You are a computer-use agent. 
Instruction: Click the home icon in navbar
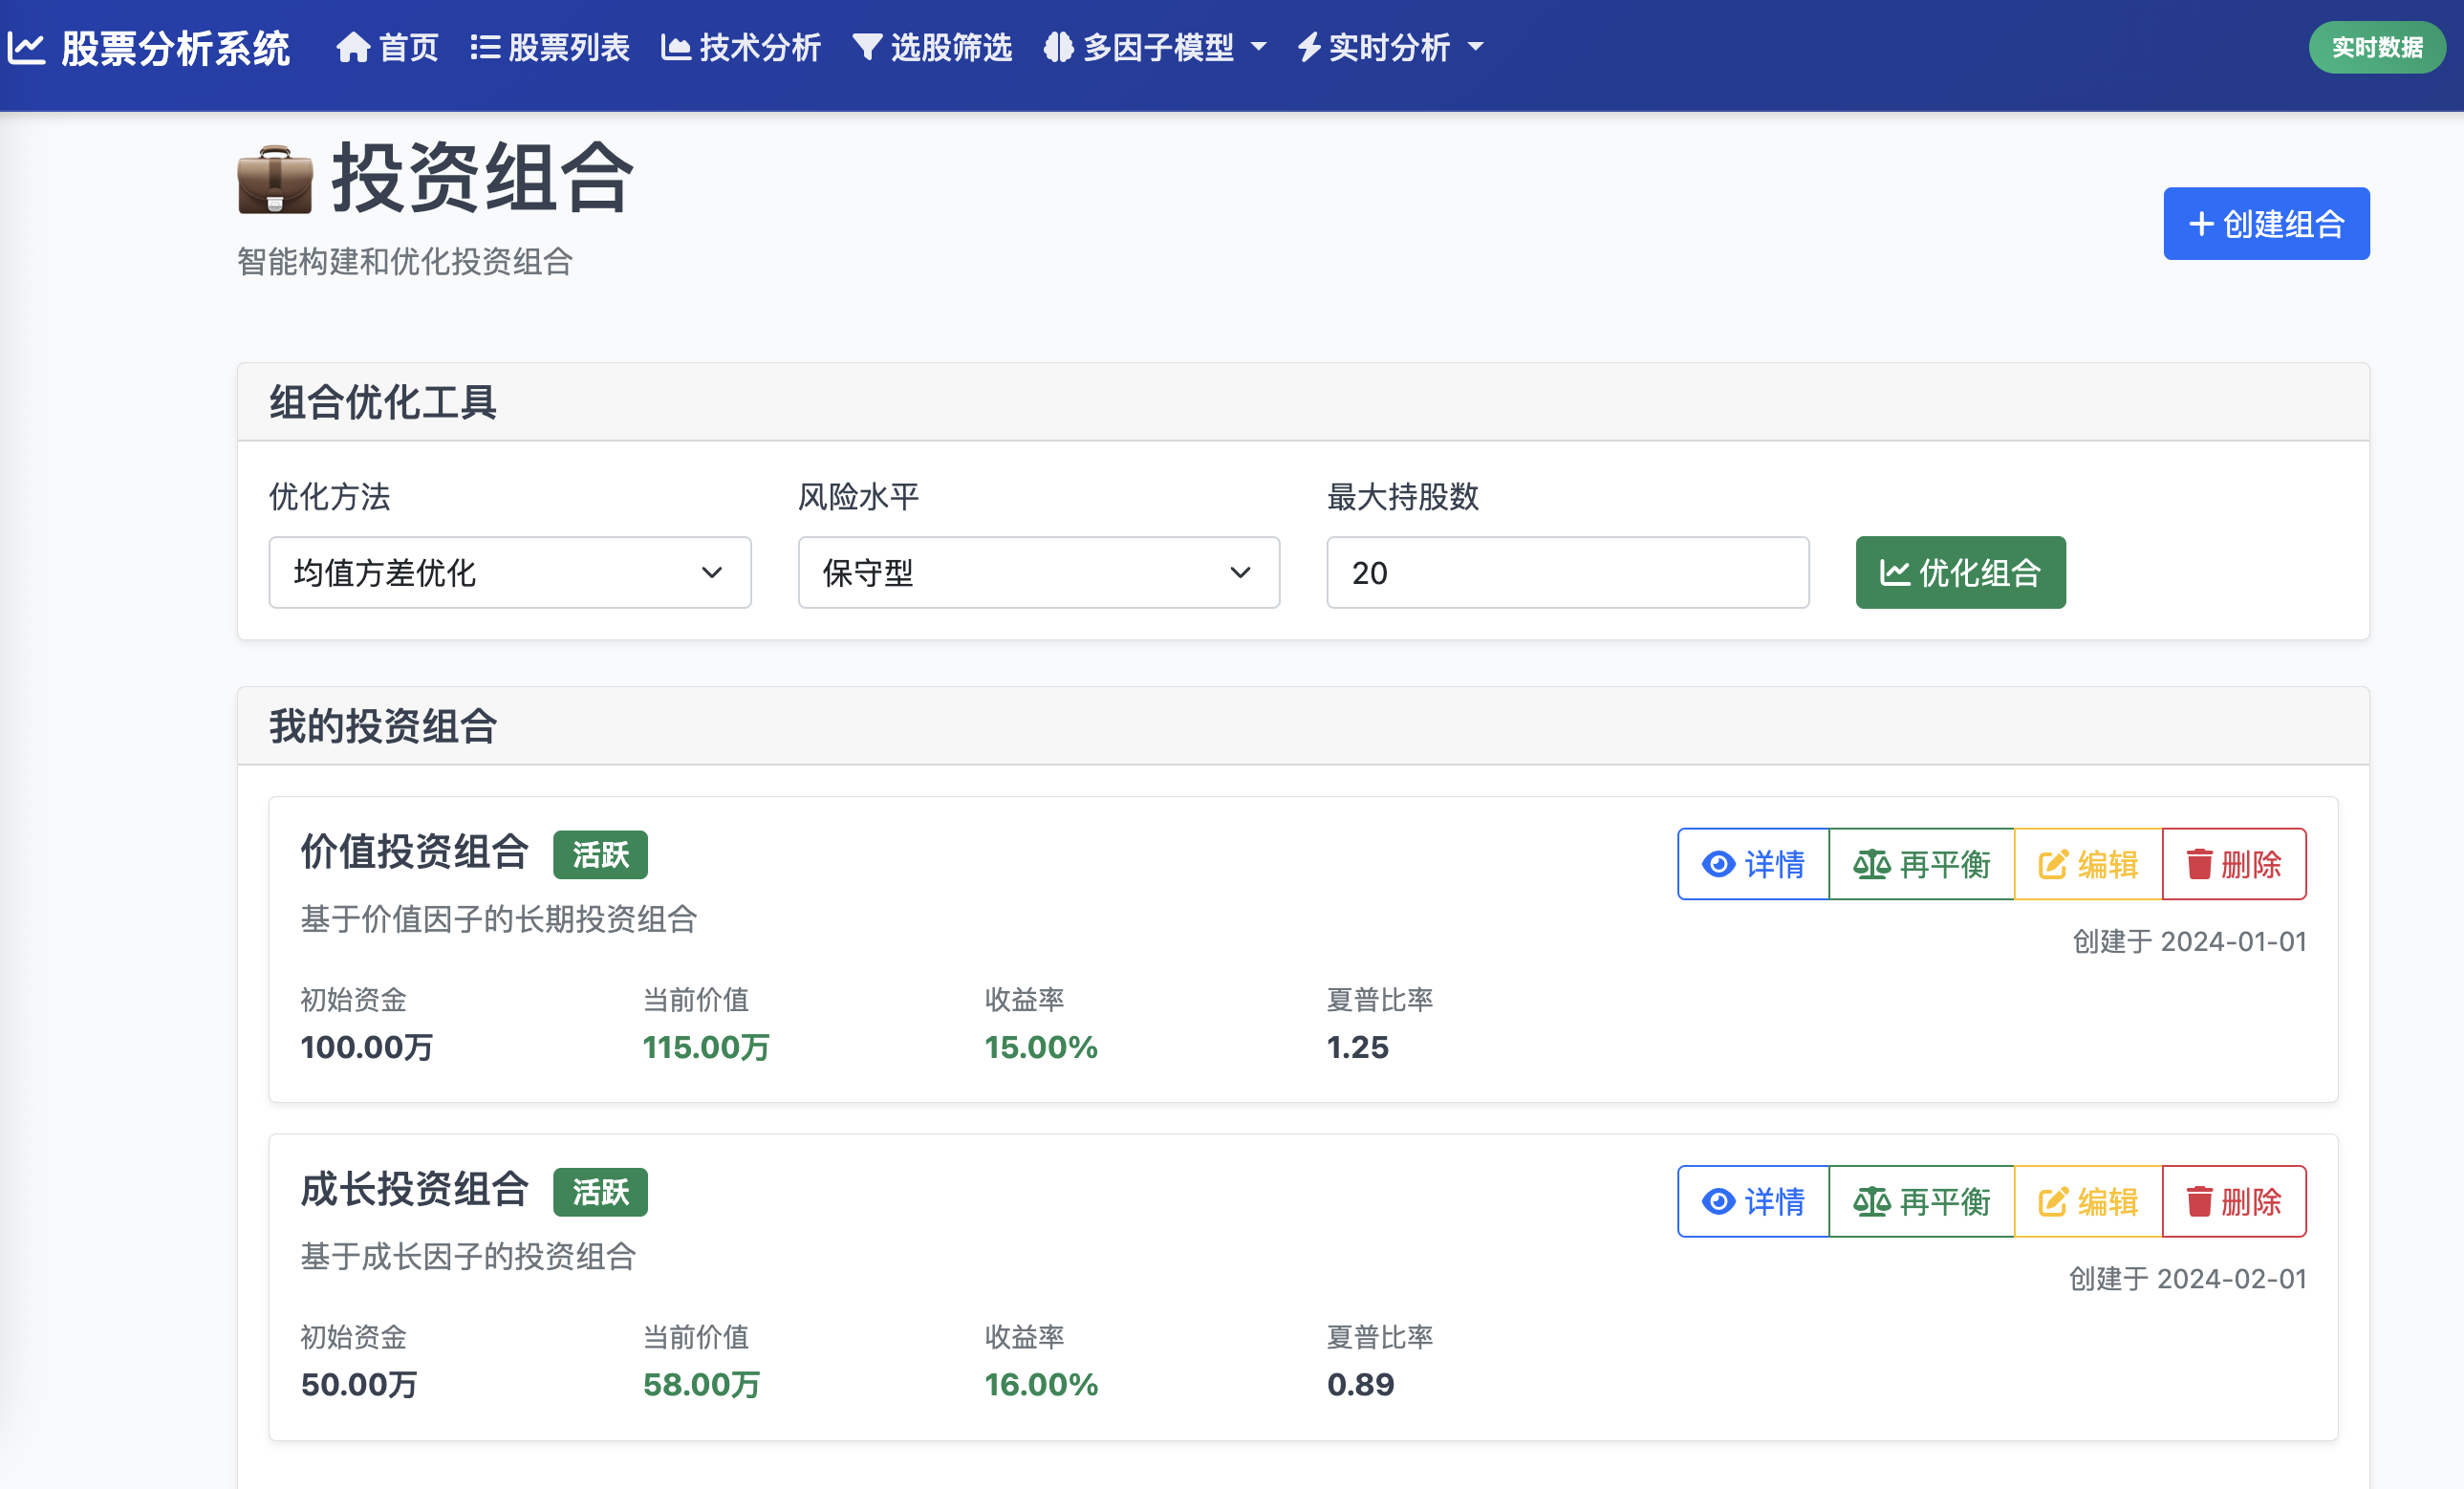pos(352,47)
